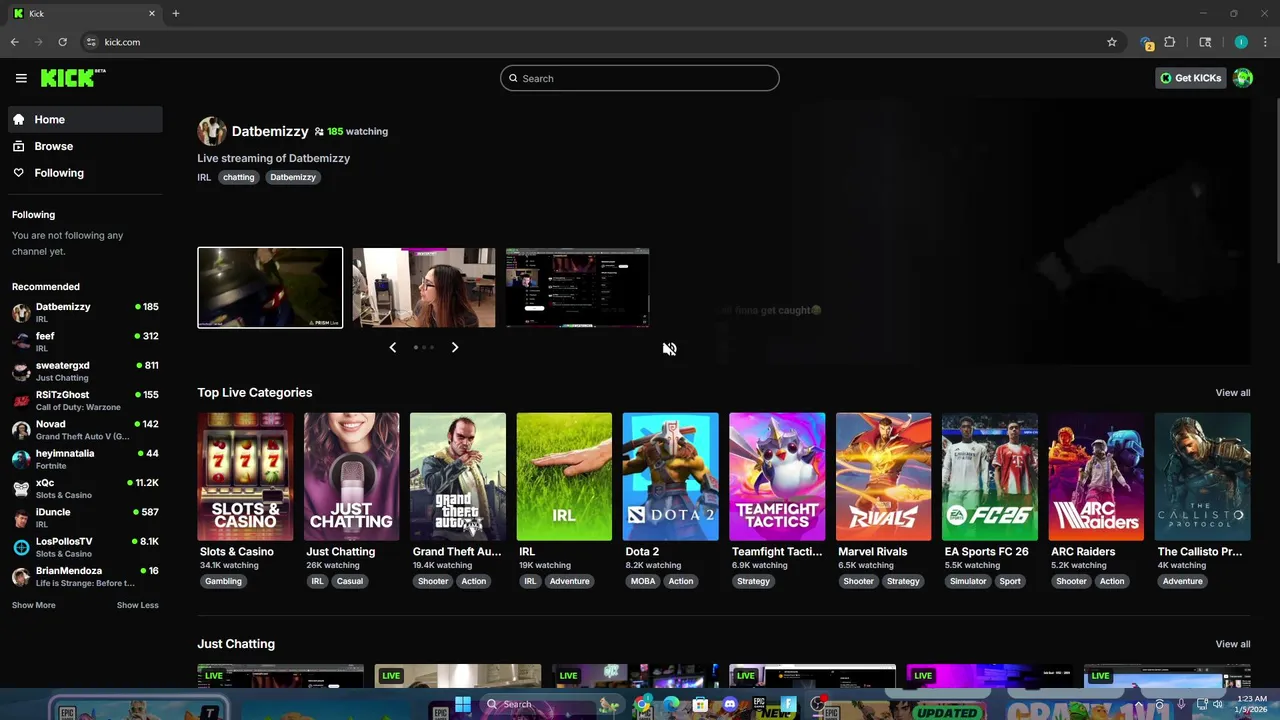
Task: Open recommended channel xQc
Action: pyautogui.click(x=85, y=488)
